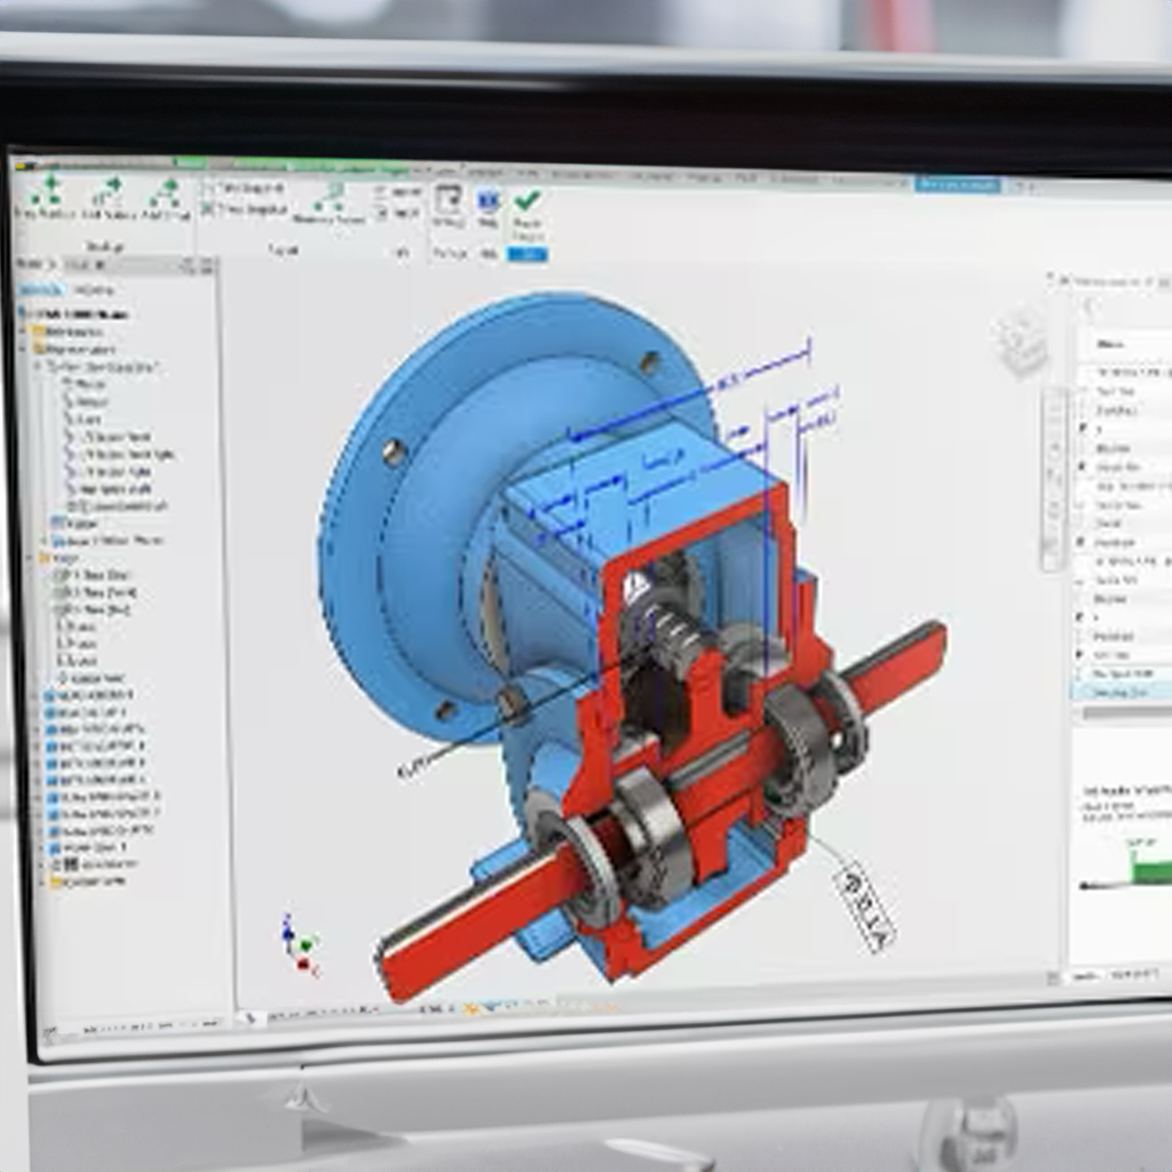The height and width of the screenshot is (1172, 1172).
Task: Click the view orientation cube in viewport
Action: 1022,342
